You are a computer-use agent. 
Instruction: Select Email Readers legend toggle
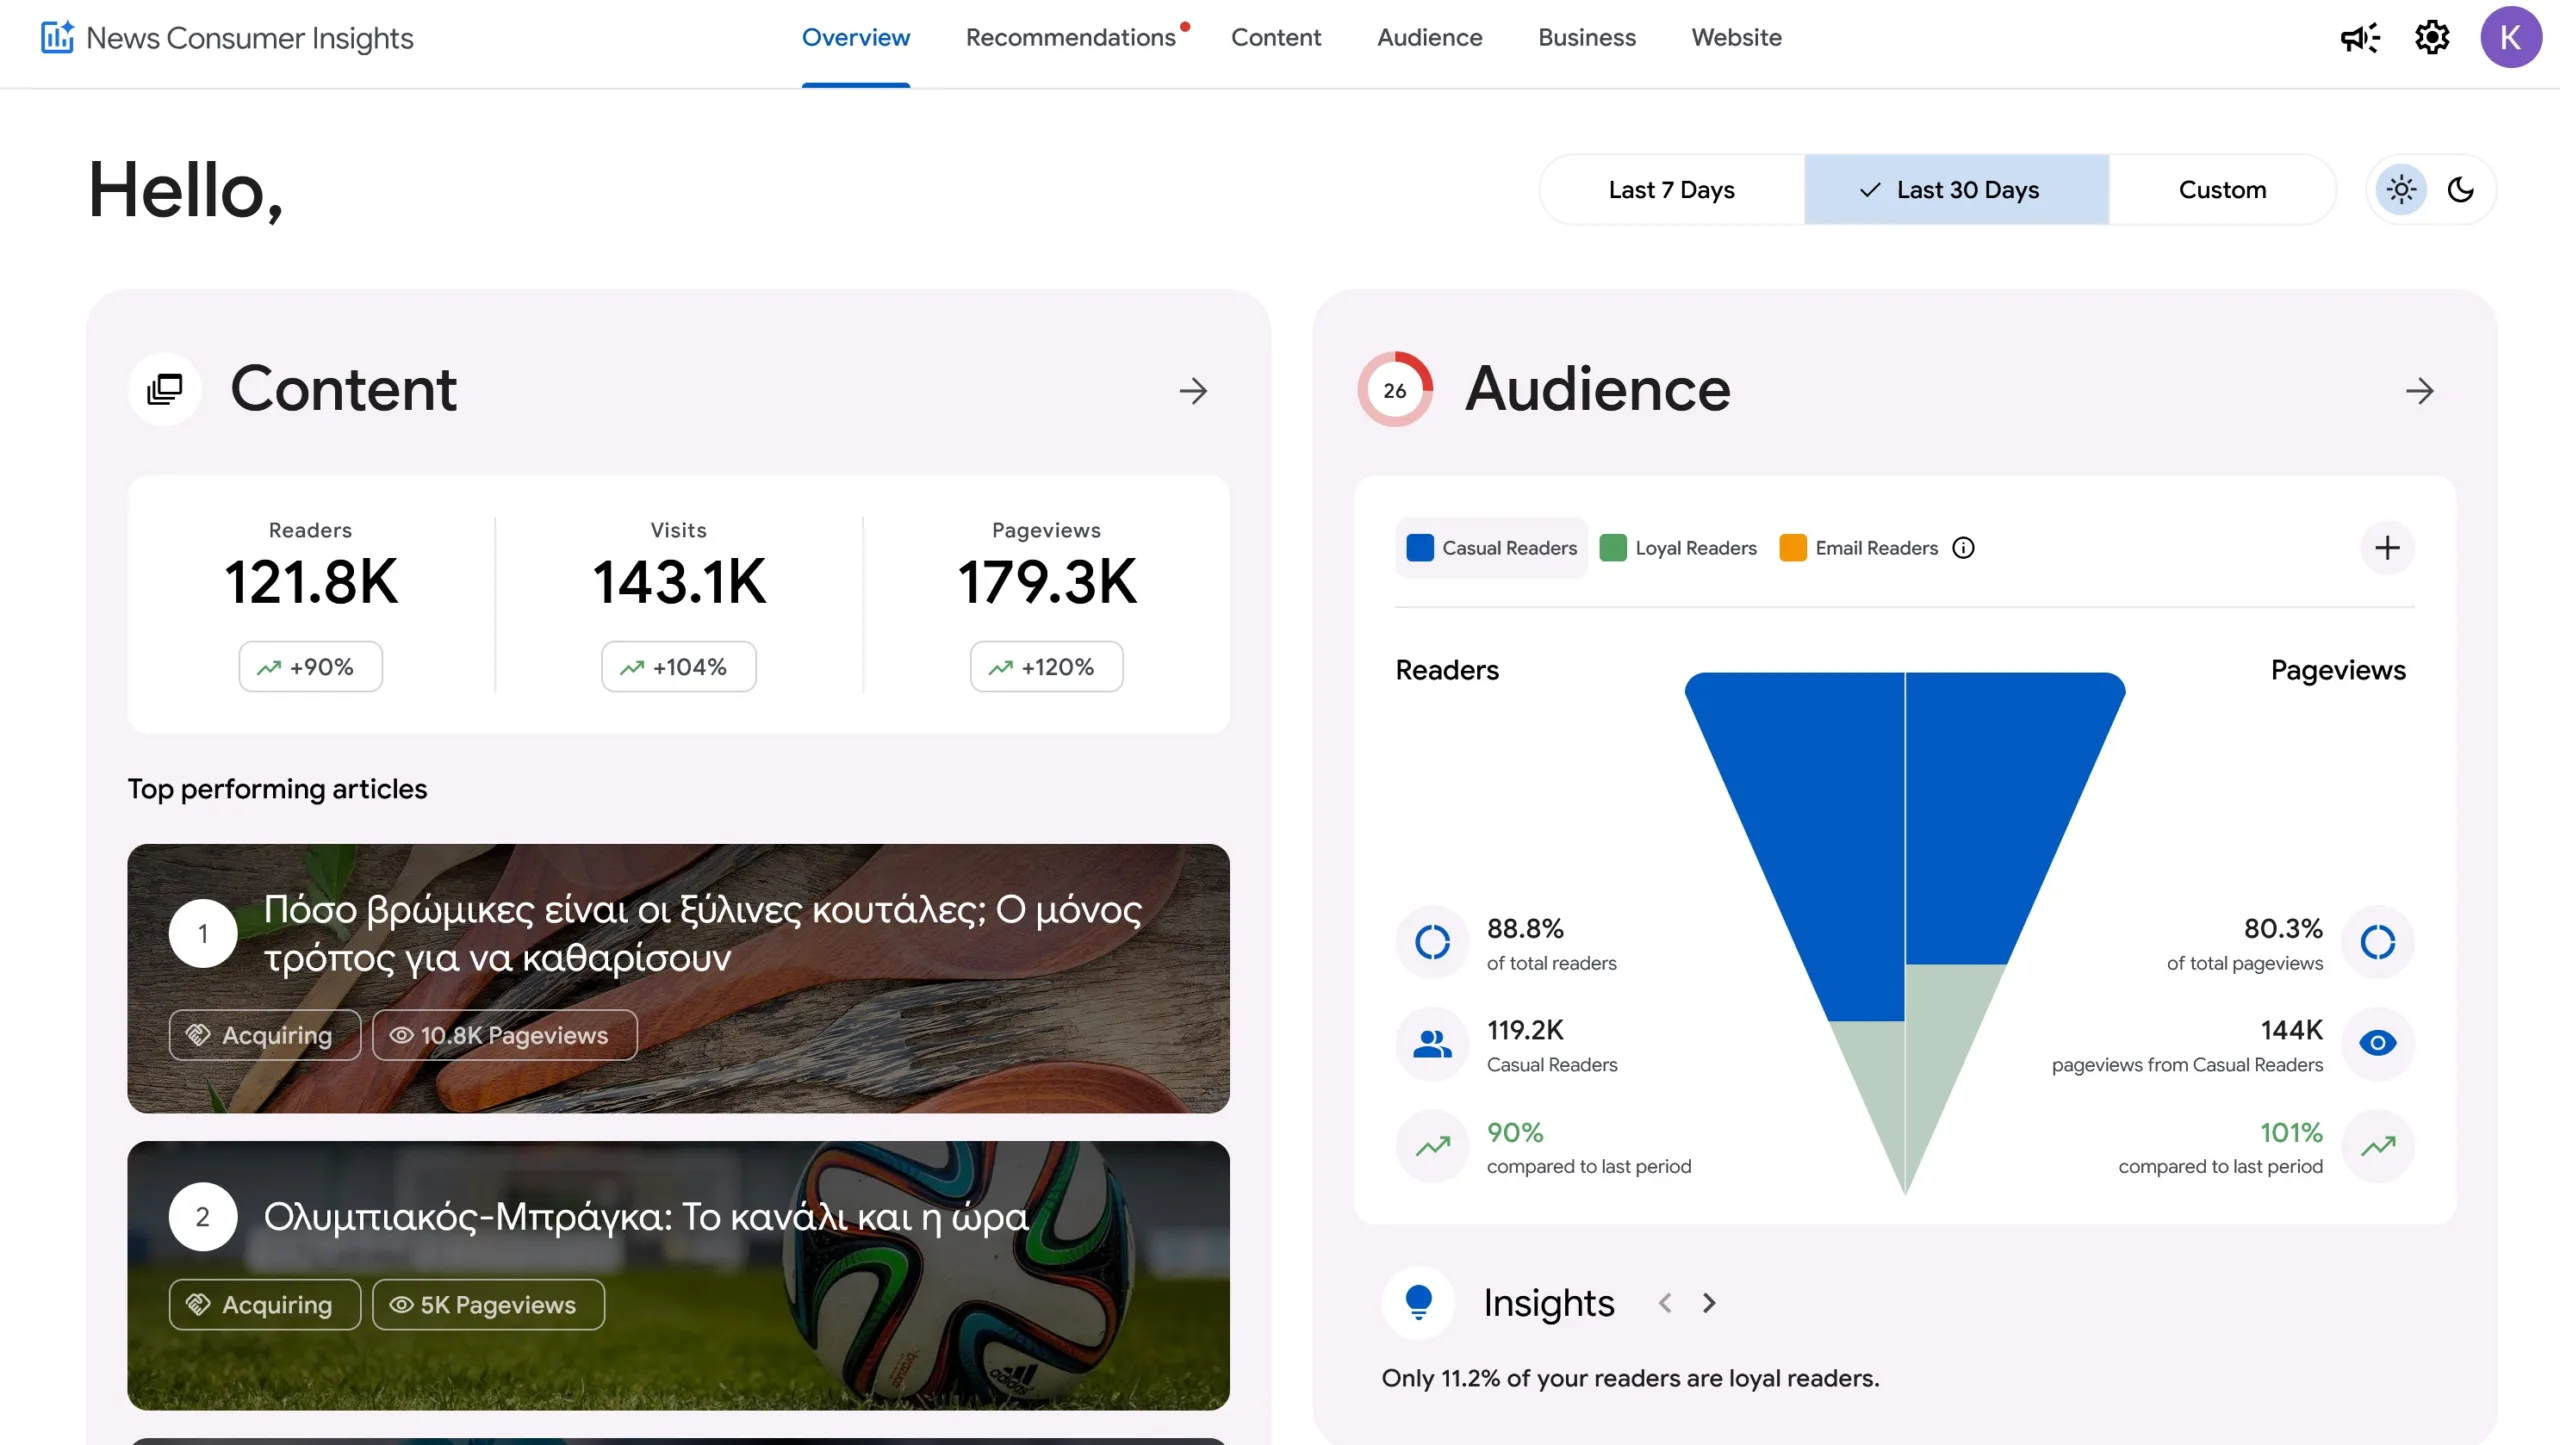coord(1859,548)
